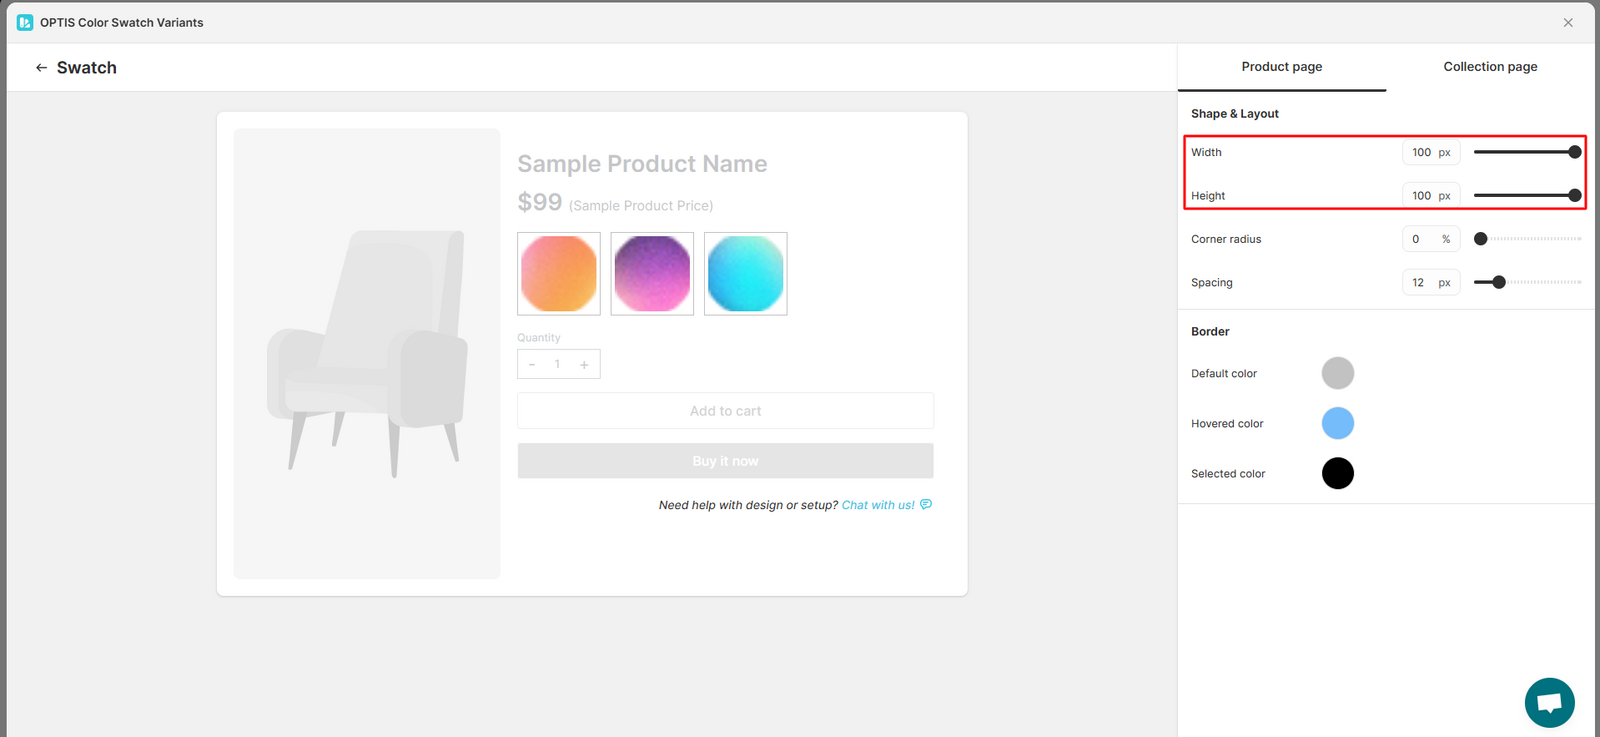This screenshot has width=1600, height=737.
Task: Click the Height value input field
Action: 1431,196
